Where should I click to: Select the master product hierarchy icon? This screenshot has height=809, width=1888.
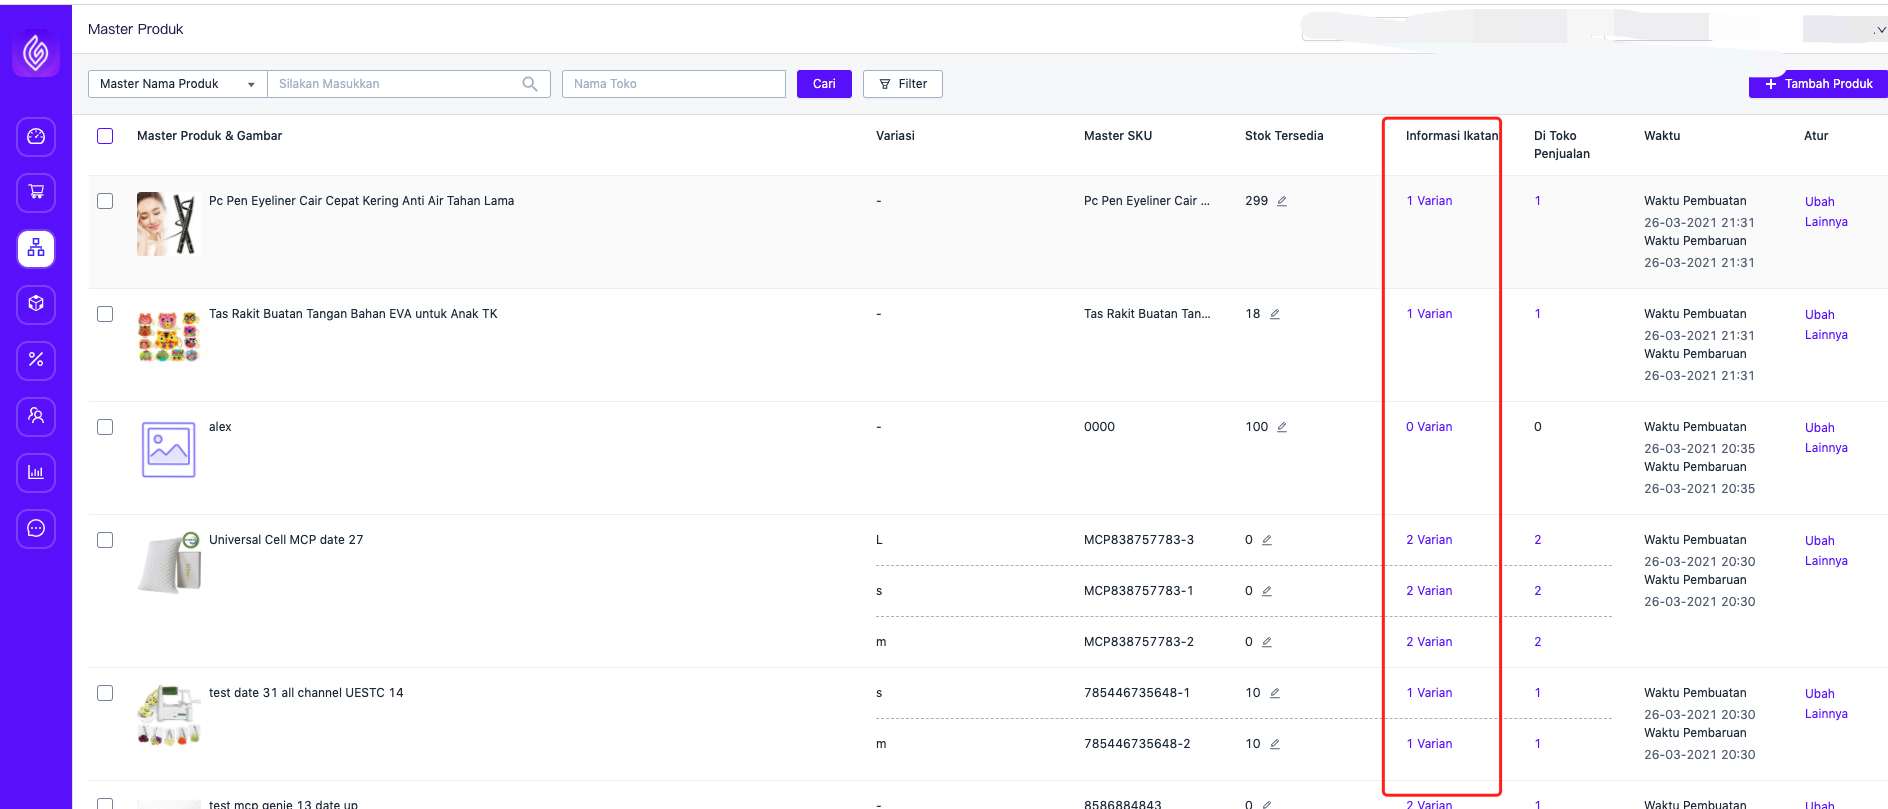point(36,248)
